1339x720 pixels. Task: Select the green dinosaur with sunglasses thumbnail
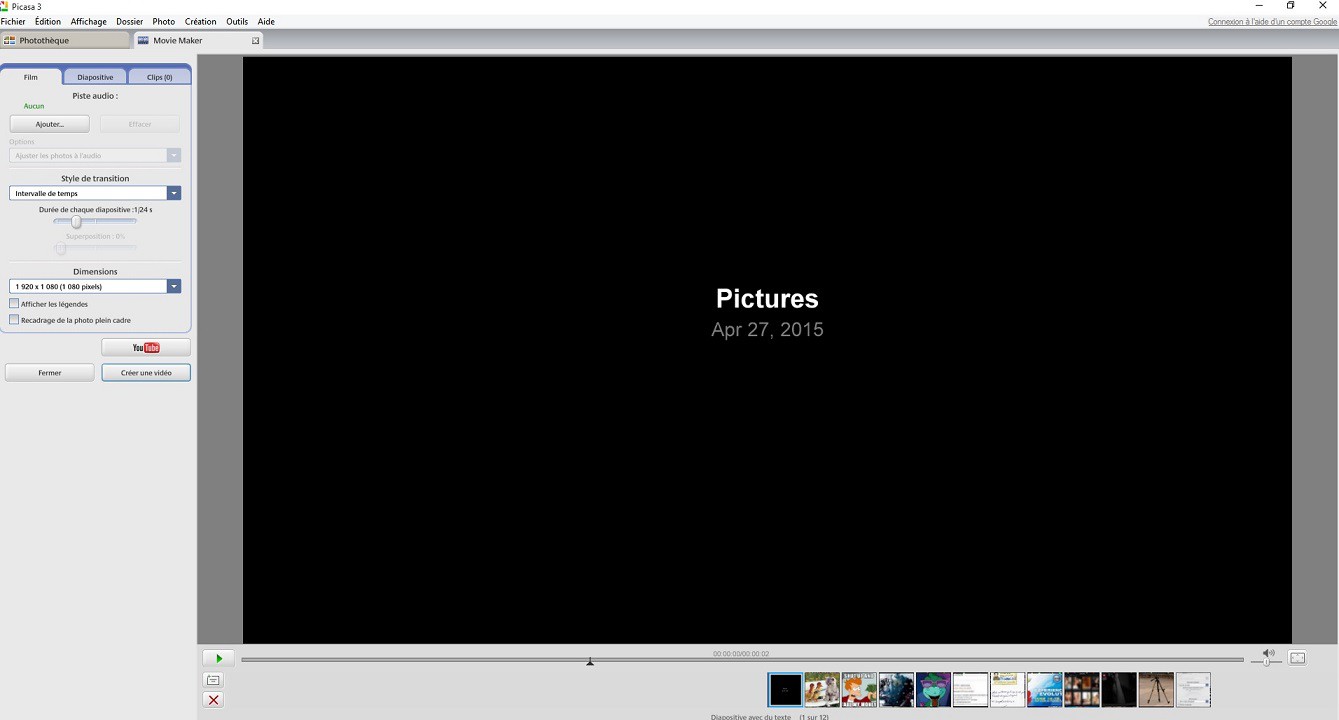933,690
